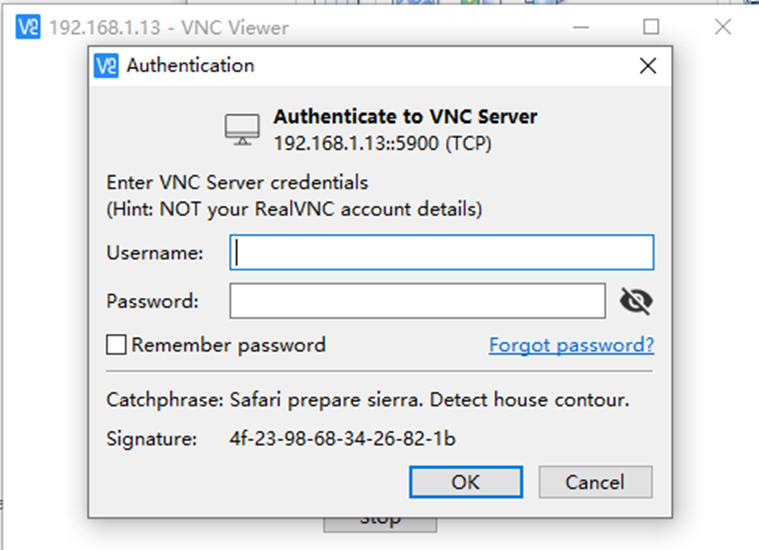Open the Forgot password? link
The width and height of the screenshot is (759, 550).
[571, 345]
